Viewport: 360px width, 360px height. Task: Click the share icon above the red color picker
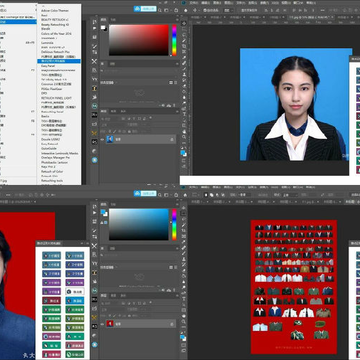(176, 10)
